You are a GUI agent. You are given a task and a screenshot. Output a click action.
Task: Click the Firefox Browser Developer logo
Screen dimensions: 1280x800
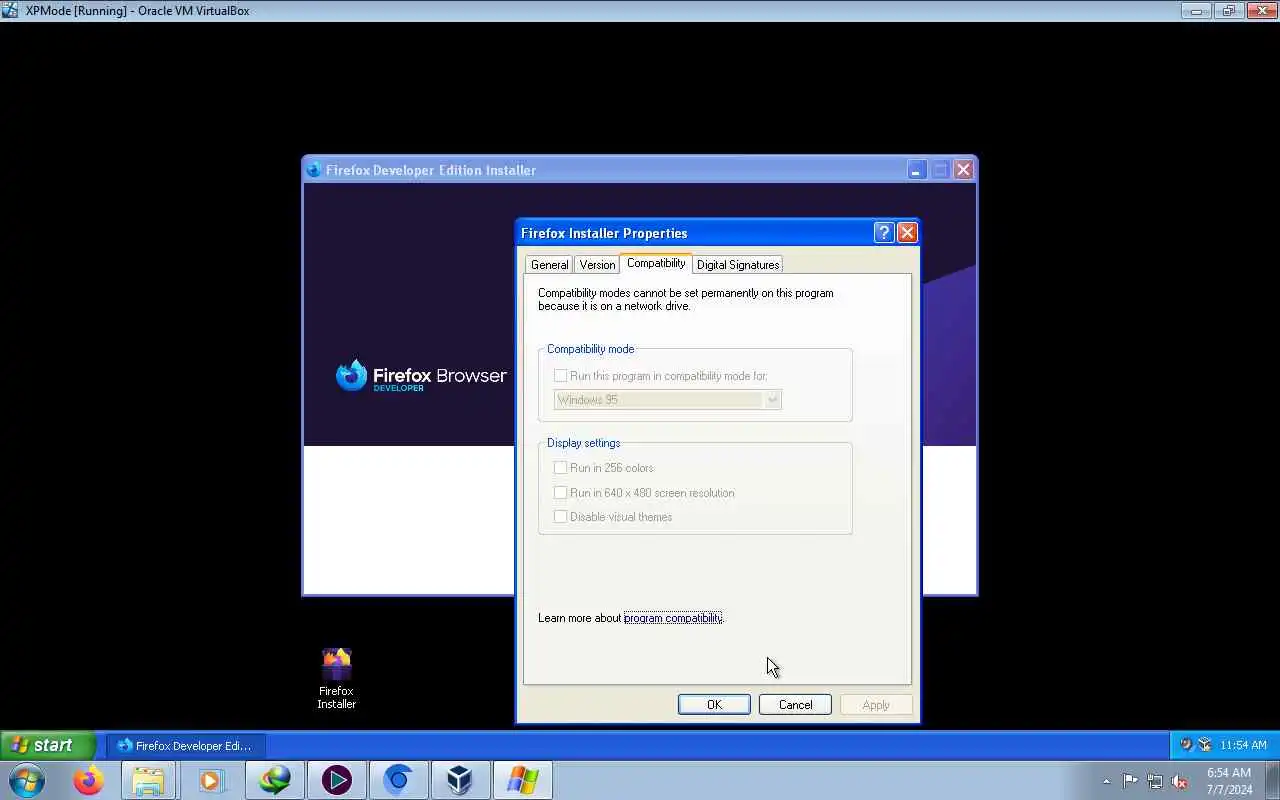coord(421,376)
